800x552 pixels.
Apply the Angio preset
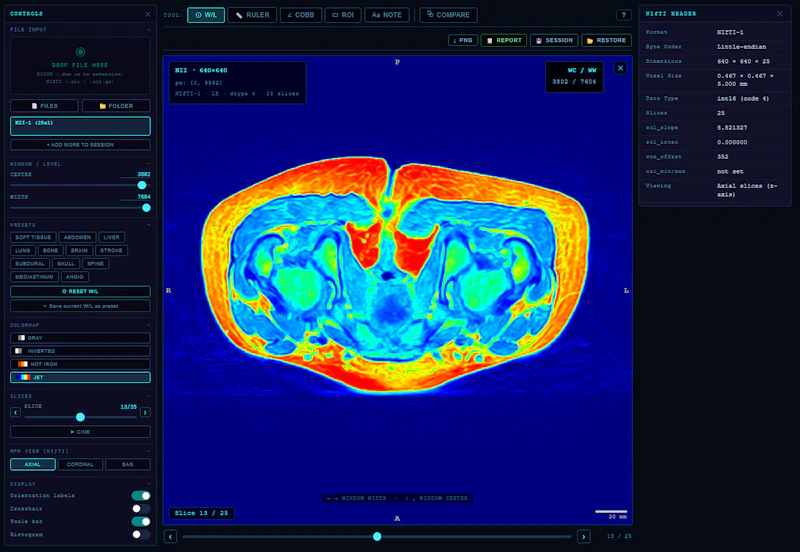(74, 277)
